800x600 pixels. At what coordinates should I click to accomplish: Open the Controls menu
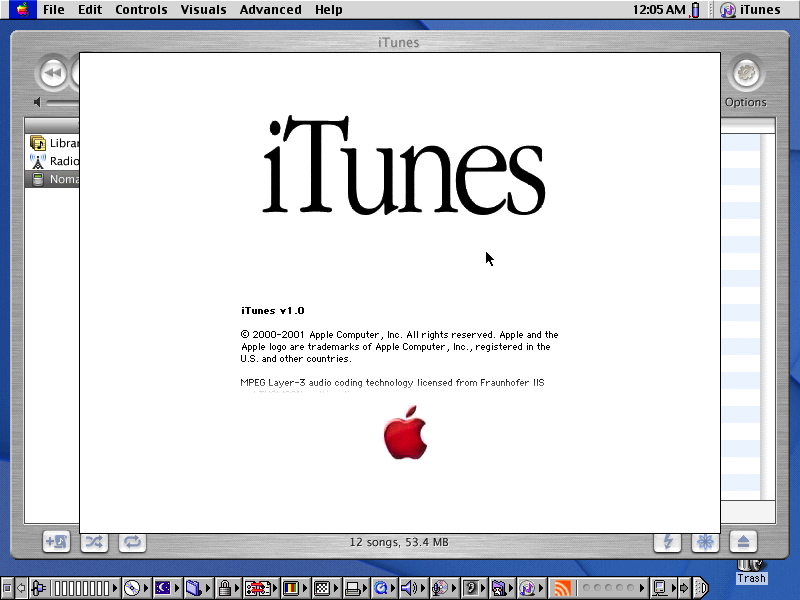click(x=141, y=10)
